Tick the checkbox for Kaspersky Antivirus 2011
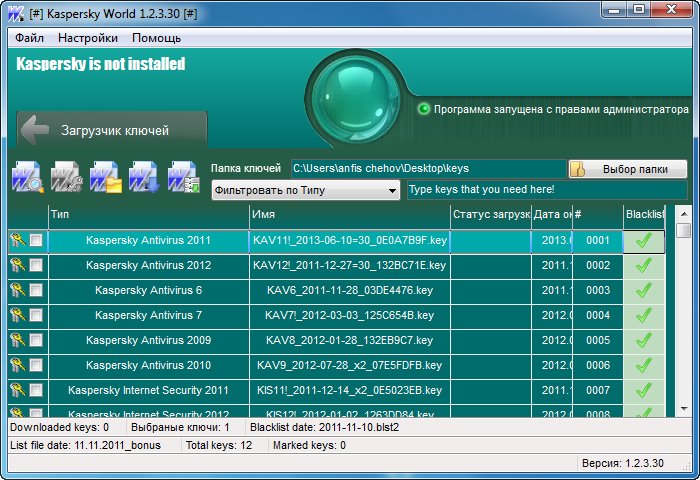The width and height of the screenshot is (700, 480). [36, 240]
